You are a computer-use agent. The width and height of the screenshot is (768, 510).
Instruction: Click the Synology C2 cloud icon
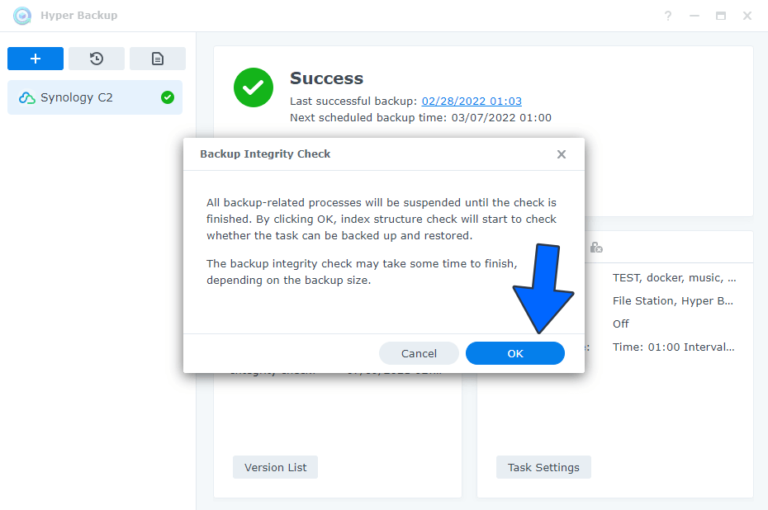[x=27, y=98]
